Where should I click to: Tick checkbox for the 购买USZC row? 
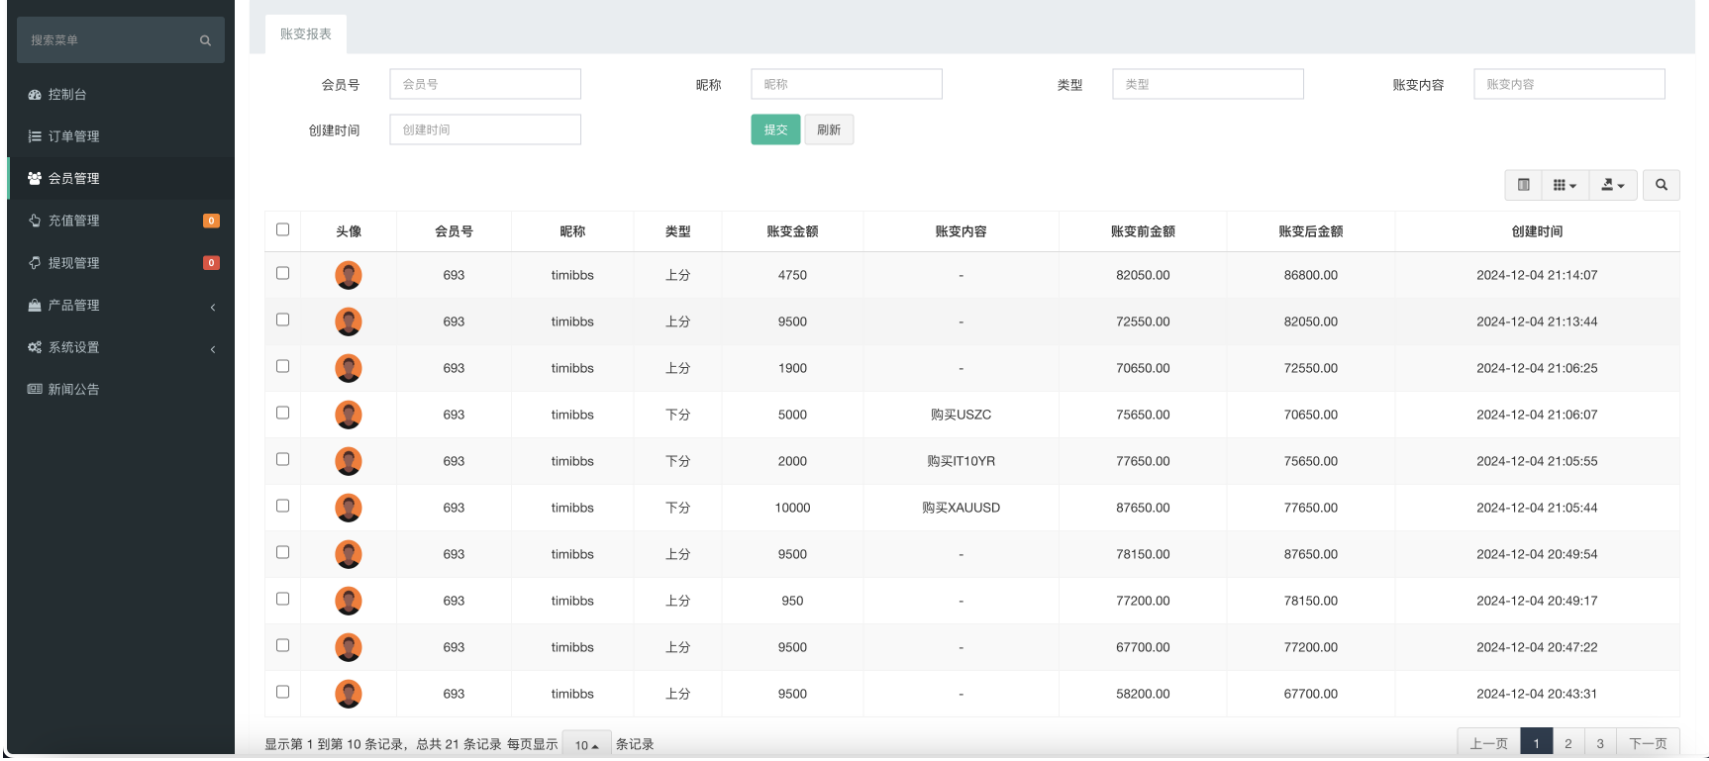click(x=283, y=413)
